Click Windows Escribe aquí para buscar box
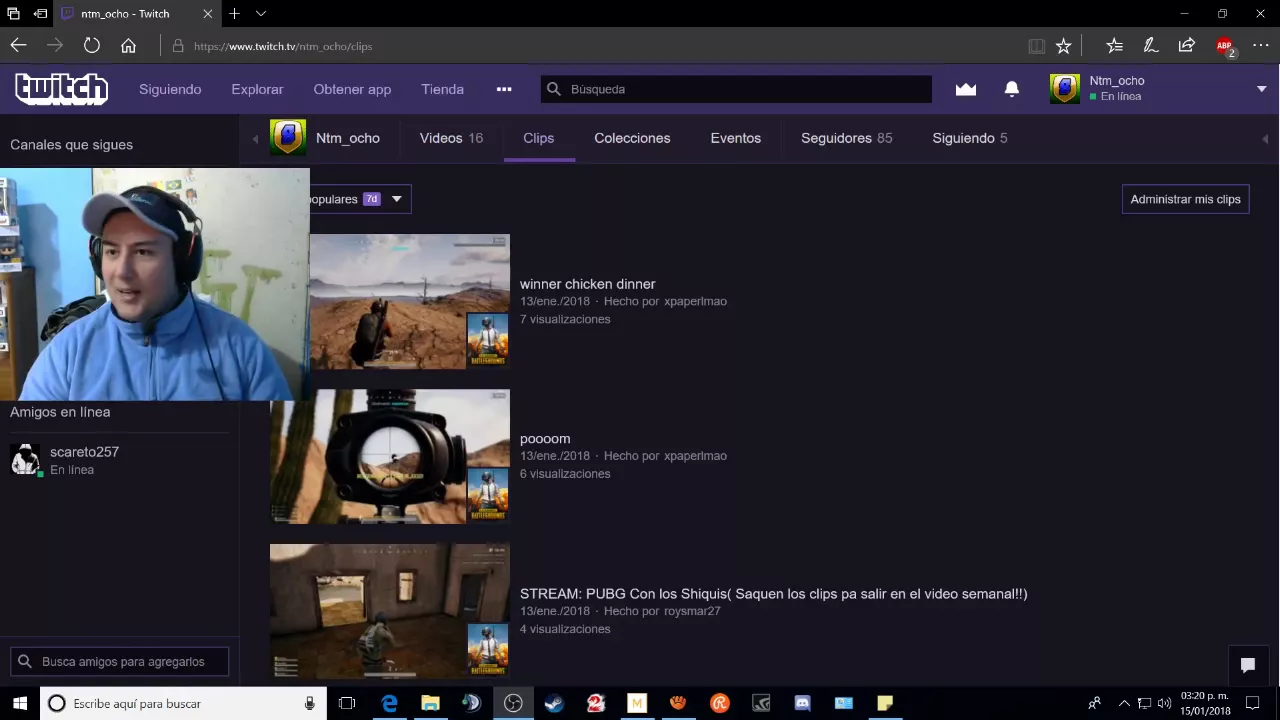This screenshot has width=1280, height=720. pyautogui.click(x=183, y=703)
